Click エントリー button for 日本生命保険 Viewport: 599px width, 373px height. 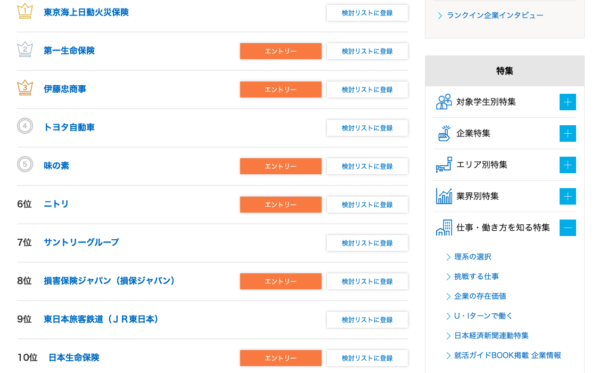[x=281, y=358]
